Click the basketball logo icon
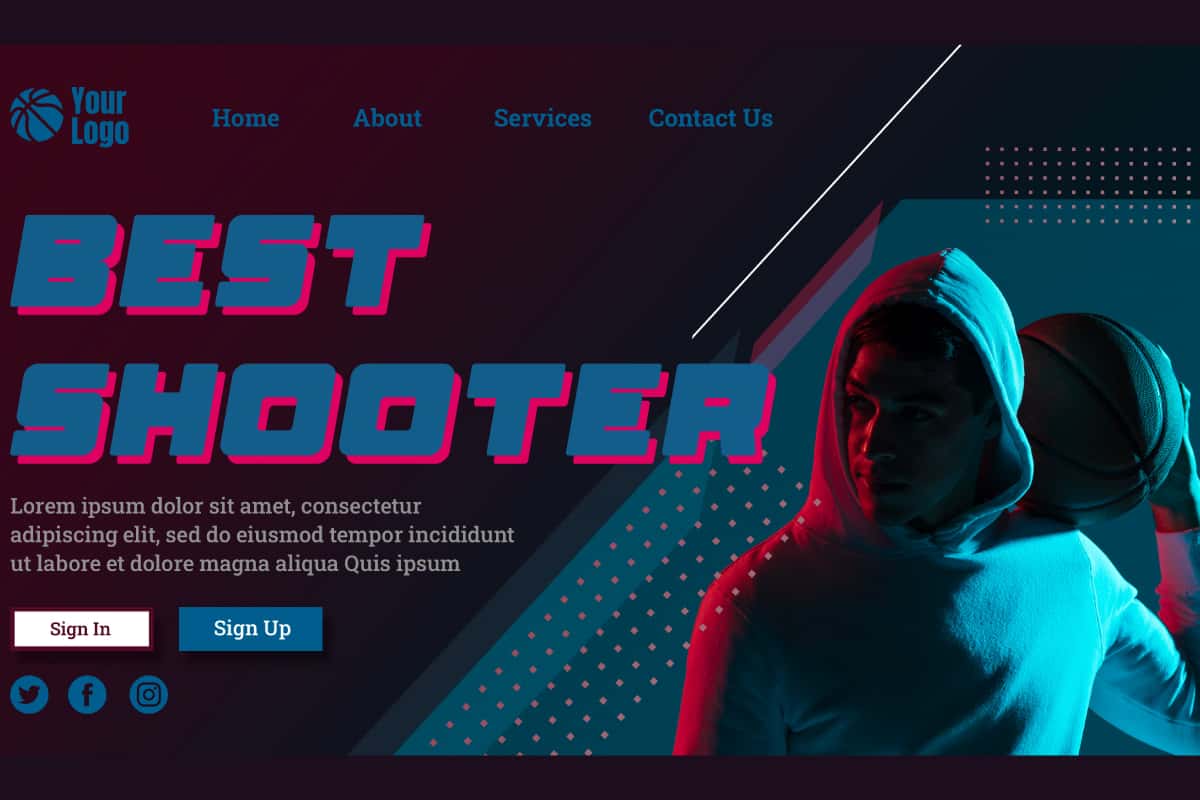 [x=37, y=114]
